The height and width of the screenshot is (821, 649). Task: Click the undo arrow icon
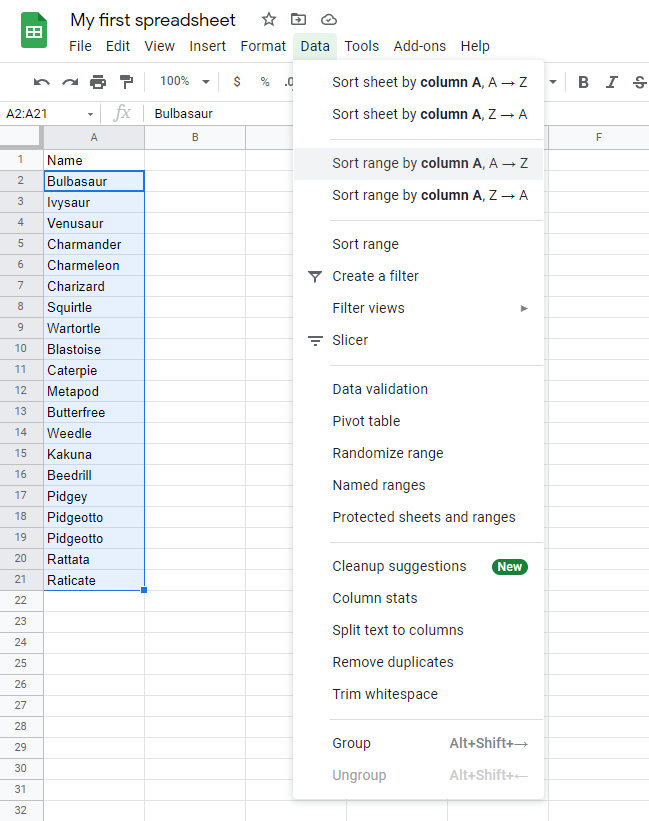[41, 82]
